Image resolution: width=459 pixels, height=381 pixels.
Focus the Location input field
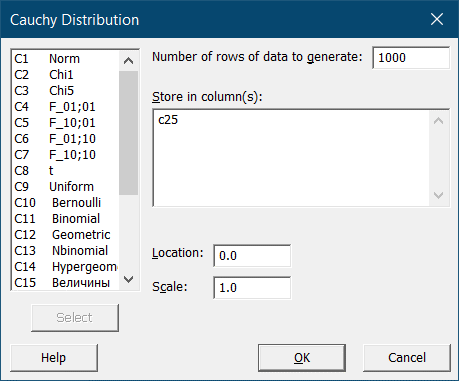coord(252,256)
